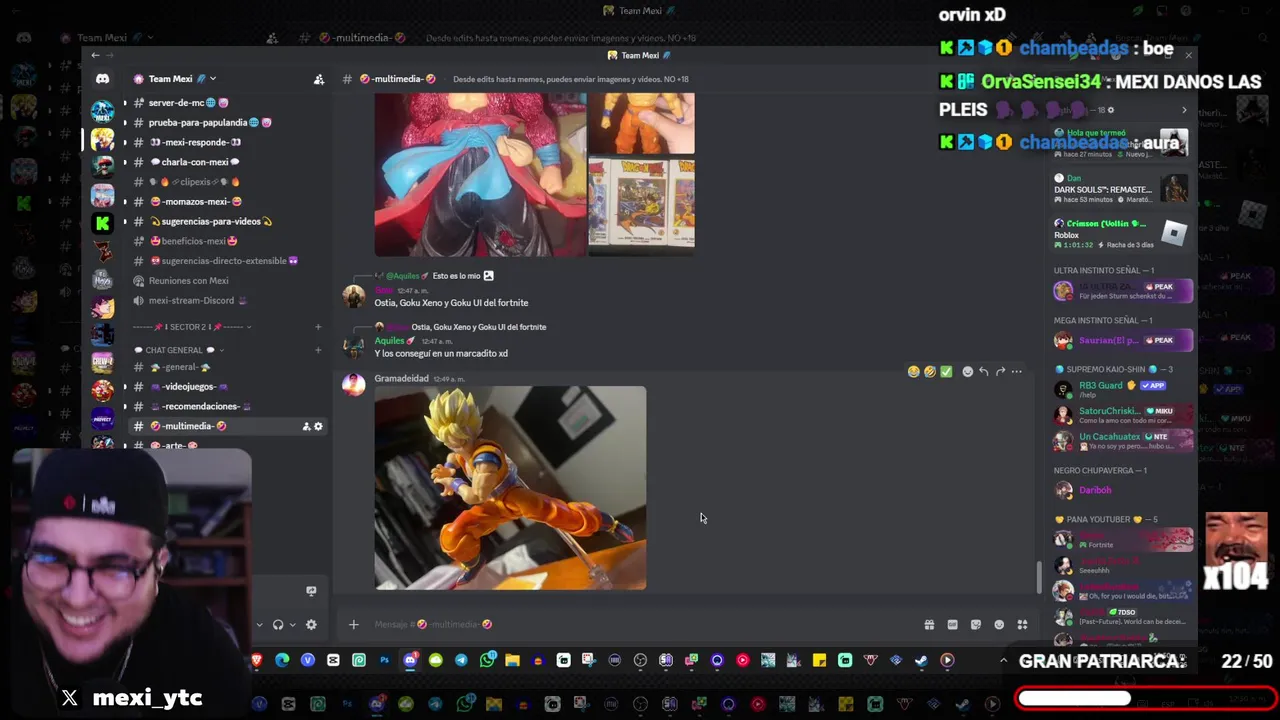
Task: Open more options three dots on message
Action: [x=1017, y=372]
